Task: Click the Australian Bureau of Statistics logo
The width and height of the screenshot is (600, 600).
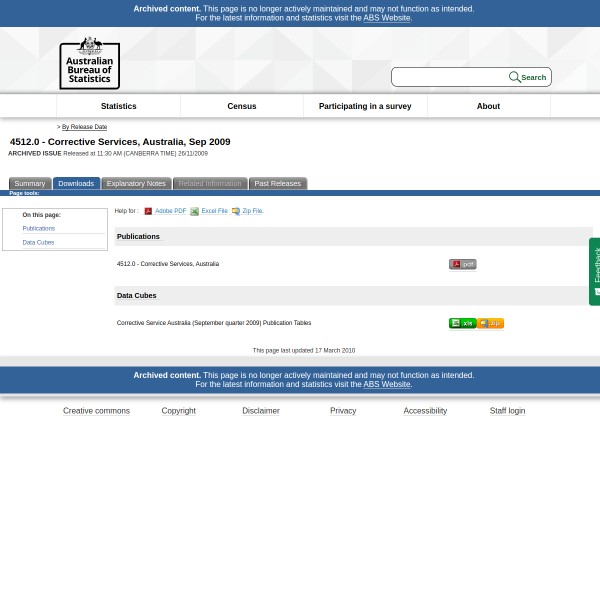Action: pos(89,62)
